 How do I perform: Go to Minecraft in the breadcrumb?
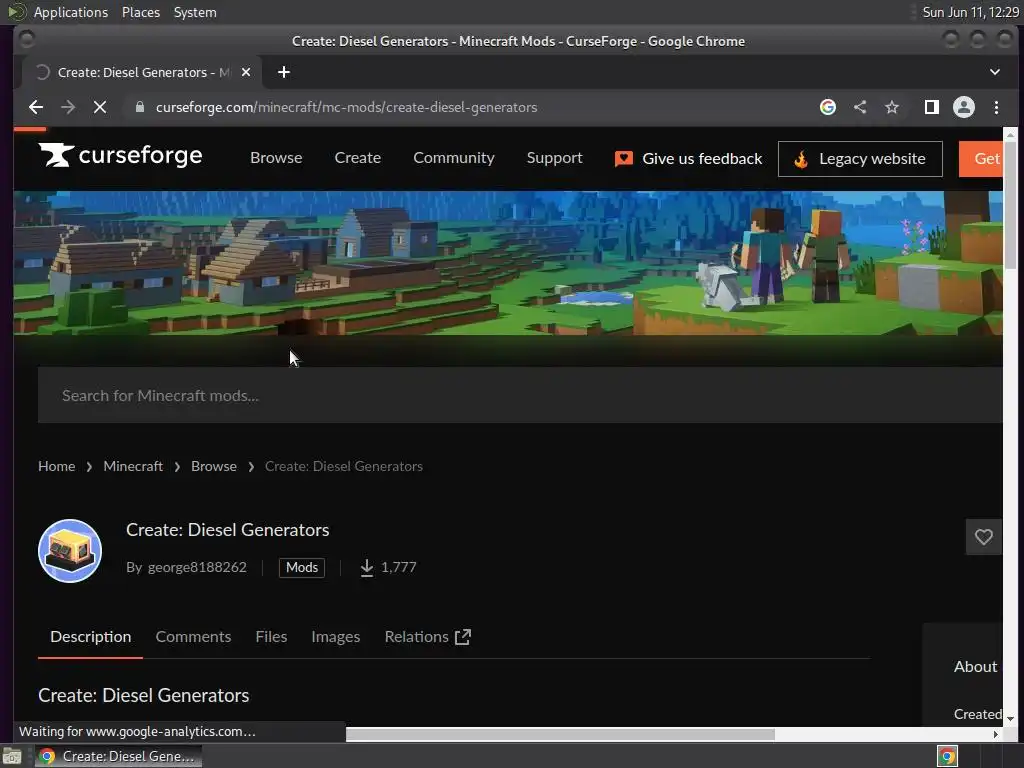[x=133, y=466]
